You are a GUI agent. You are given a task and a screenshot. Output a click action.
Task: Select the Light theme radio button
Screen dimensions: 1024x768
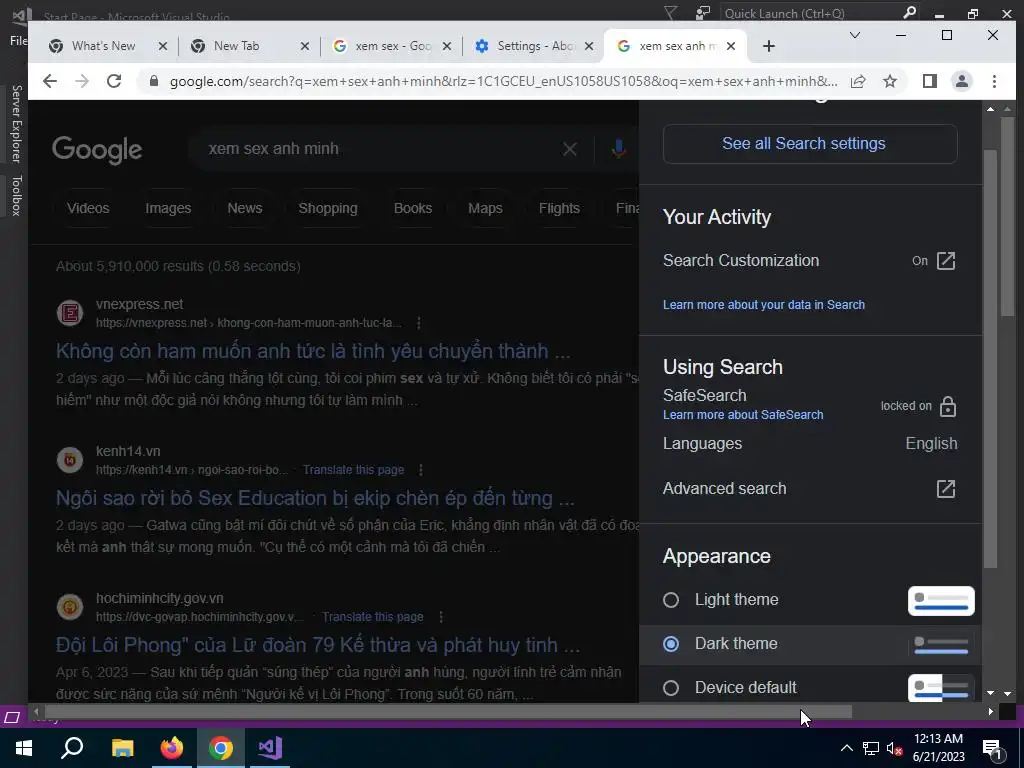click(x=671, y=600)
